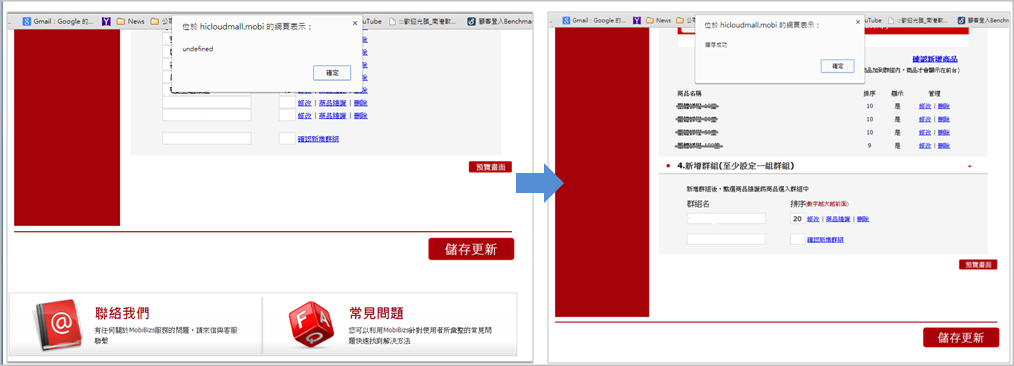Click 修改 link in the order-20 group row

click(814, 219)
